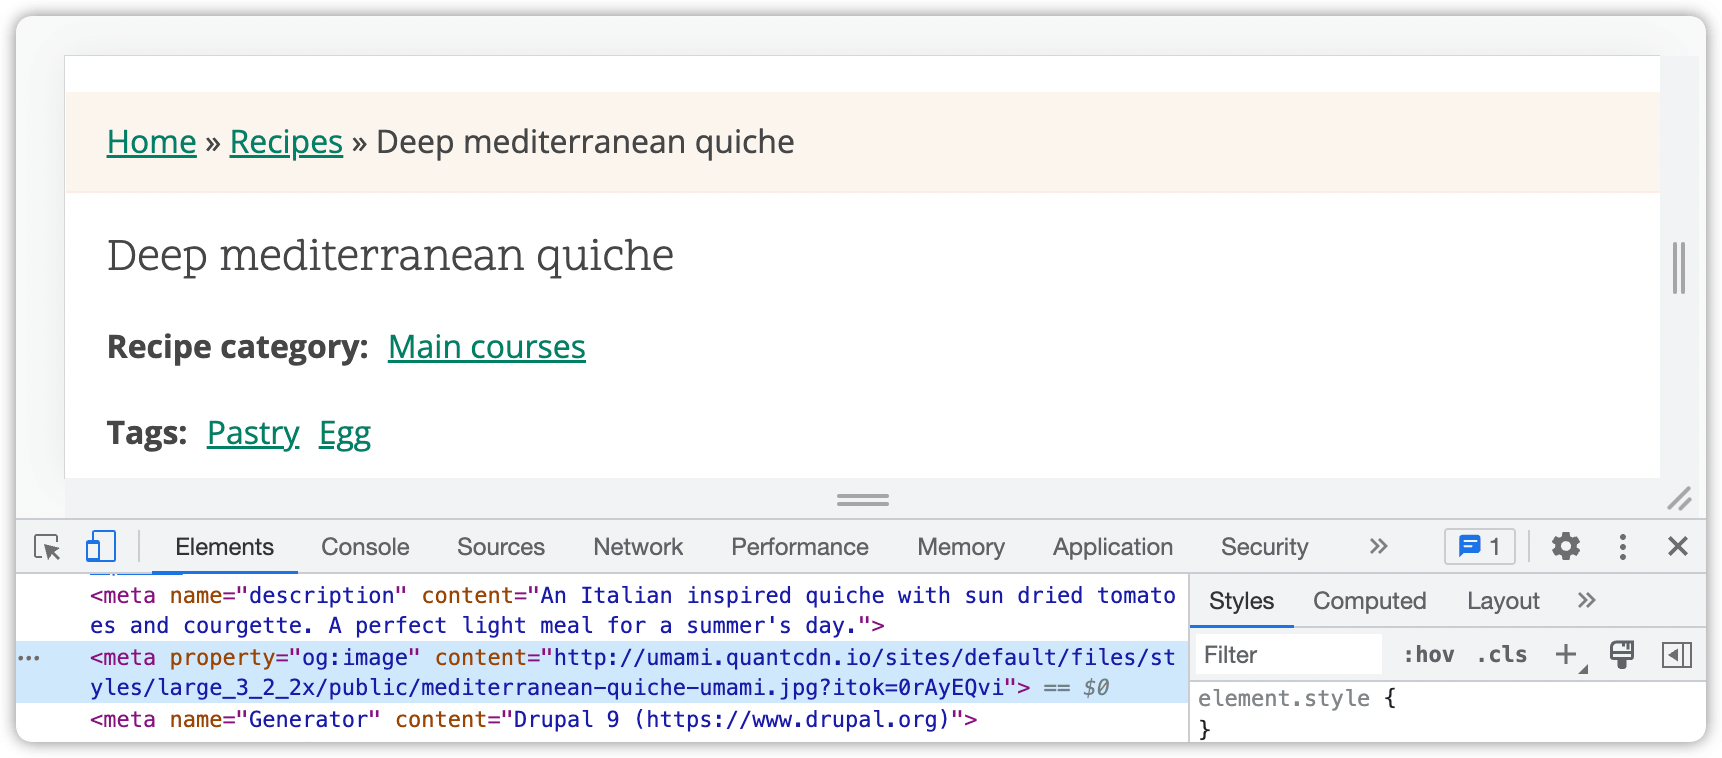Open the Network tab
The width and height of the screenshot is (1722, 758).
(x=638, y=547)
